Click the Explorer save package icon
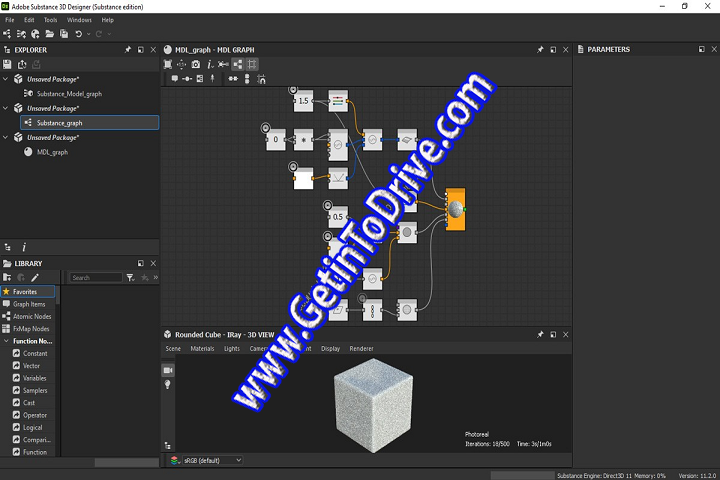720x480 pixels. point(7,64)
